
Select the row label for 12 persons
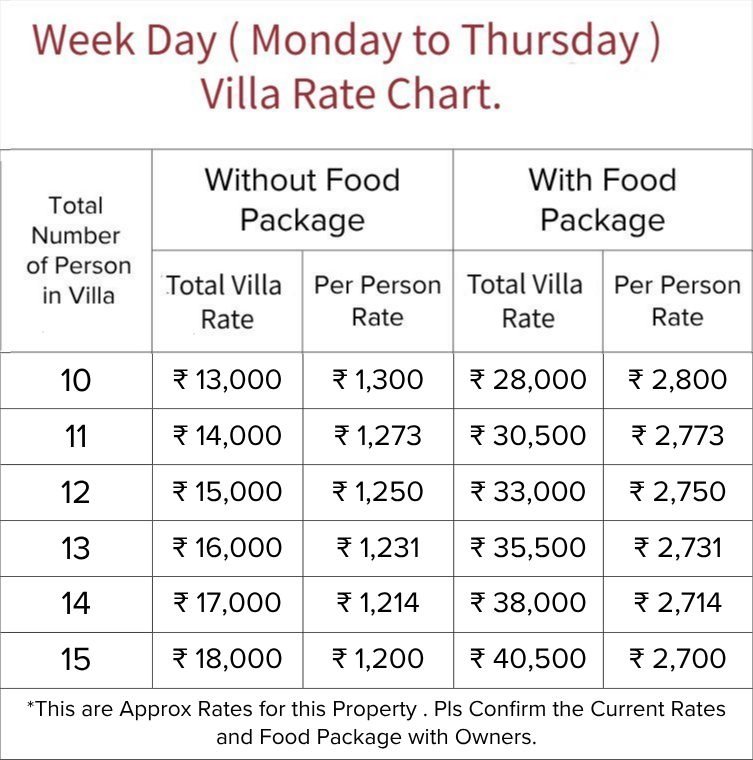[x=76, y=492]
